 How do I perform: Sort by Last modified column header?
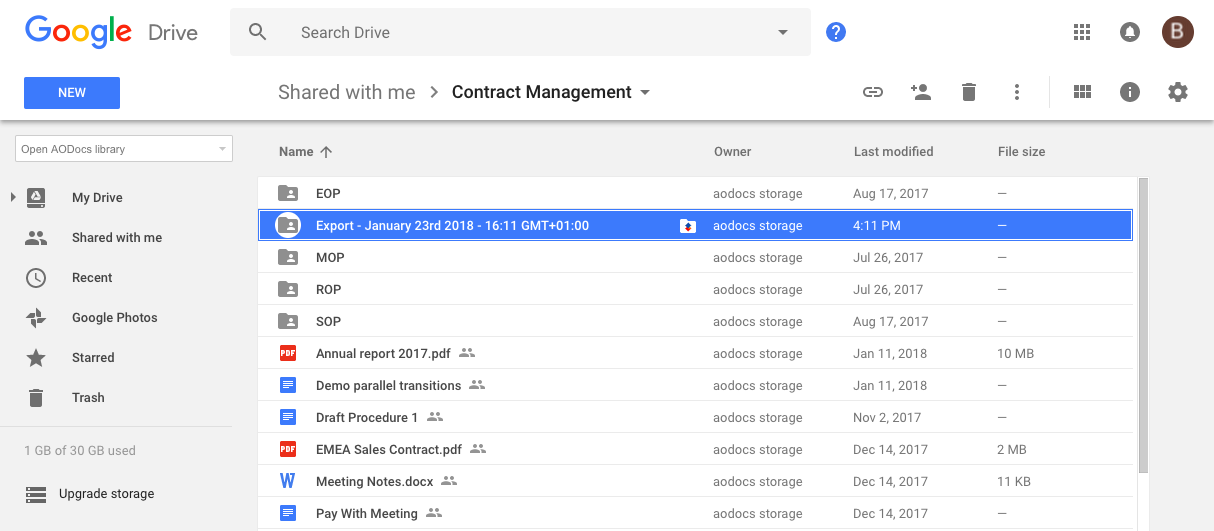pyautogui.click(x=893, y=152)
